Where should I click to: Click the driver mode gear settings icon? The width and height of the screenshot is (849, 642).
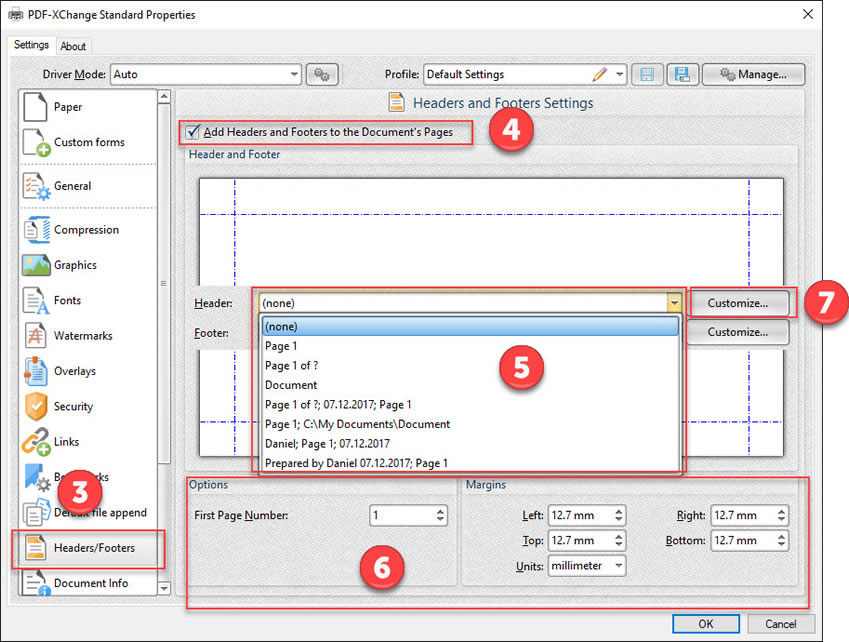pos(322,74)
